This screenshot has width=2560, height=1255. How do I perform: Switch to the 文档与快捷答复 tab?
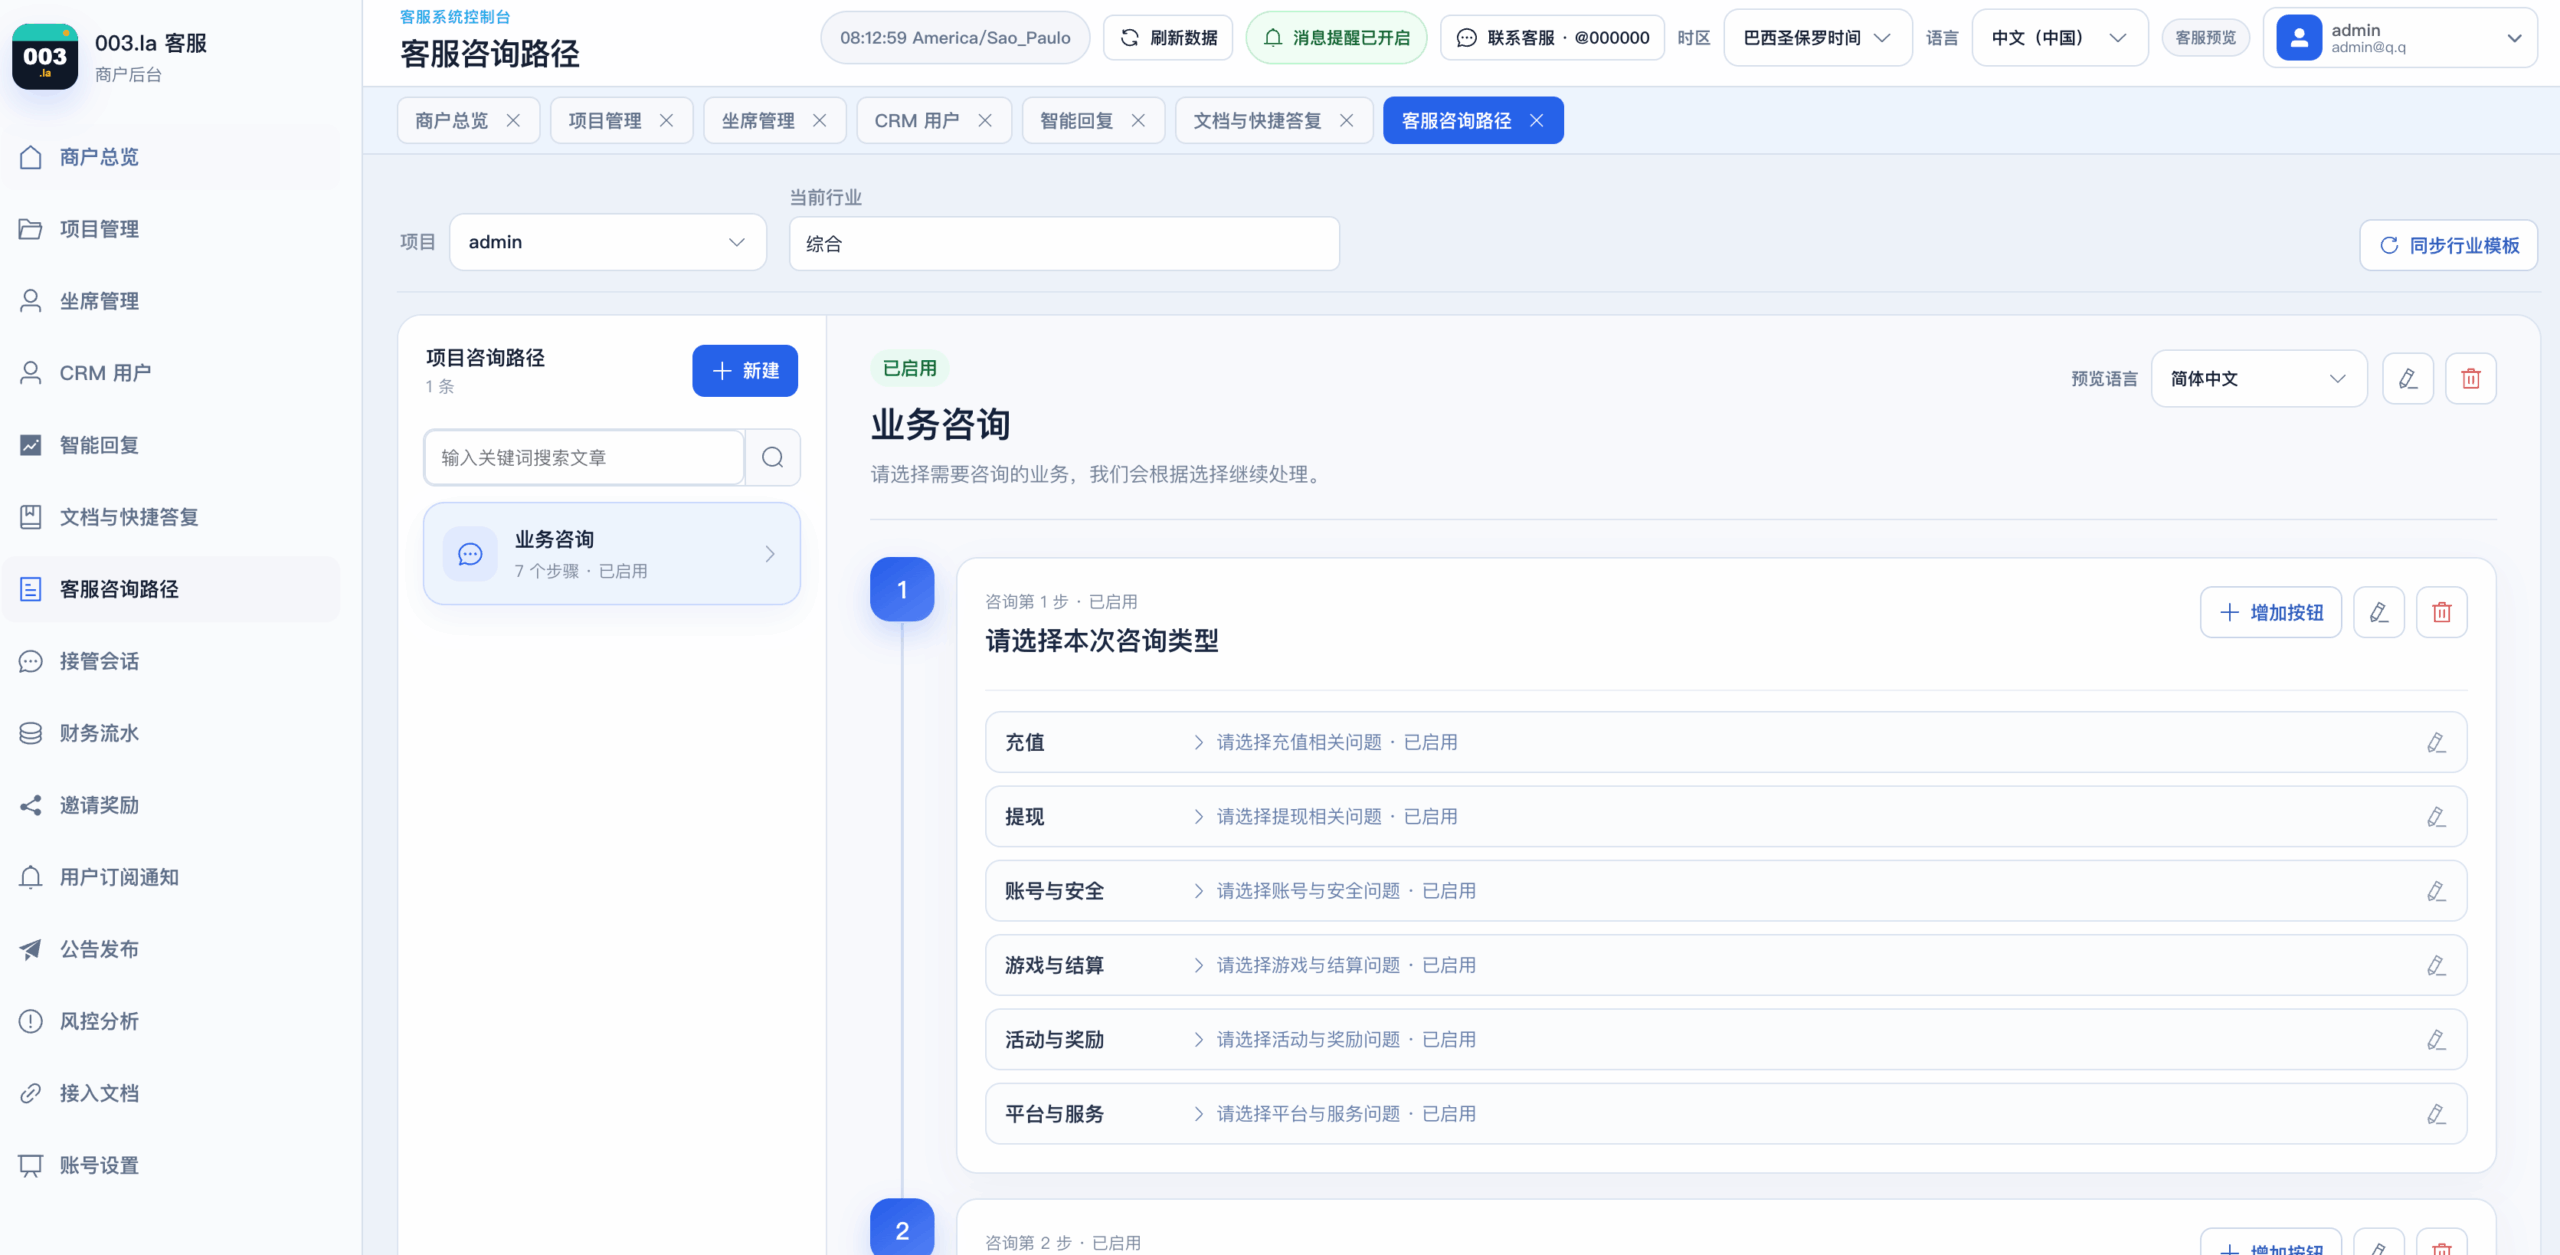click(1257, 121)
